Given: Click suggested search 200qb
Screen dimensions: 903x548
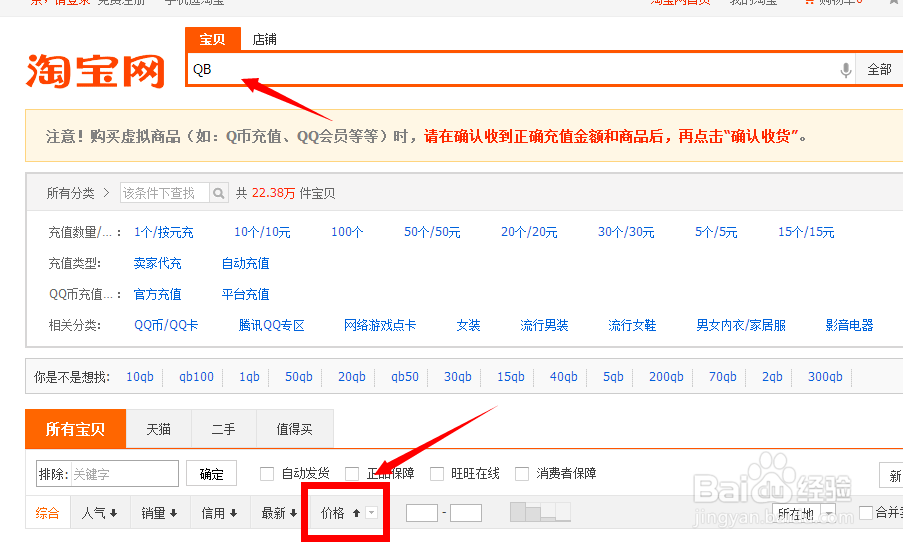Looking at the screenshot, I should point(666,376).
